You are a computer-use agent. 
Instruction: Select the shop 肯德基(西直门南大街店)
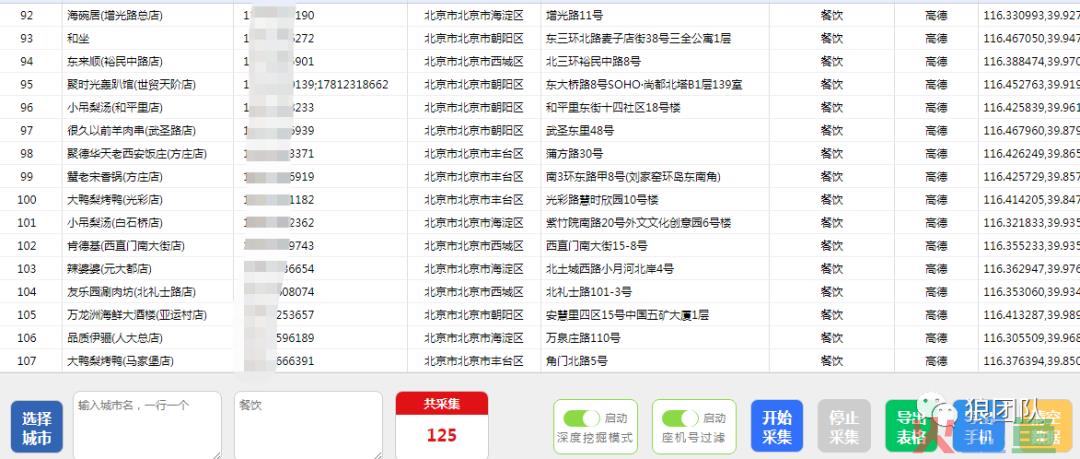(x=125, y=246)
